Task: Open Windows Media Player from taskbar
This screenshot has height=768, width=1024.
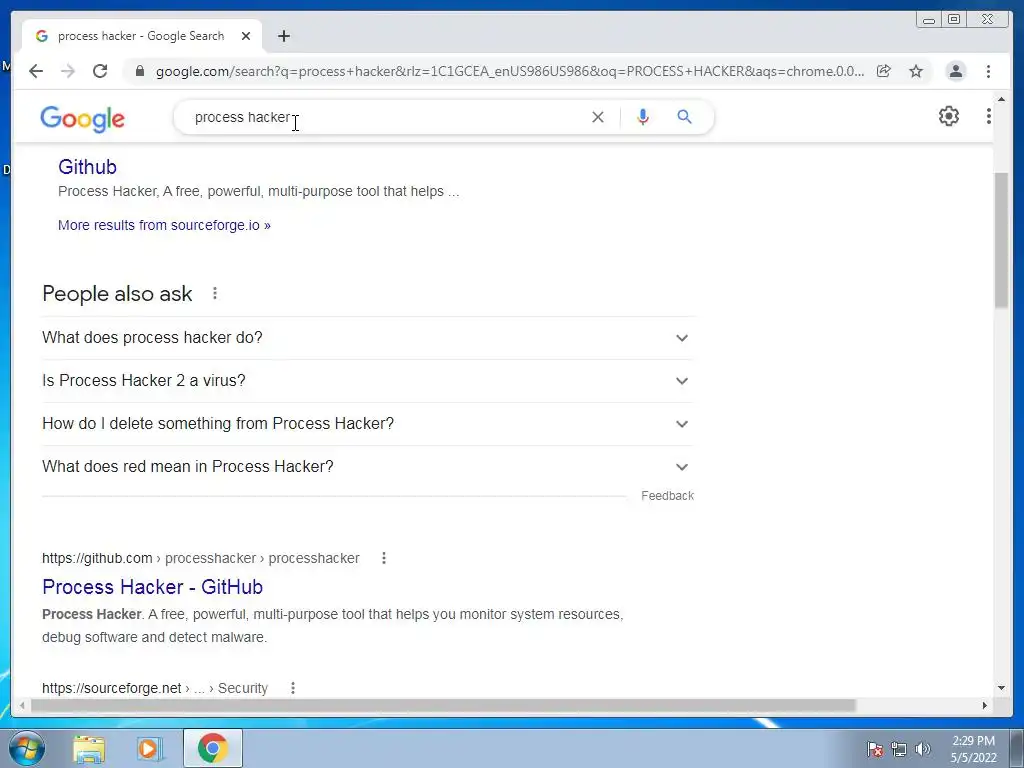Action: [x=149, y=749]
